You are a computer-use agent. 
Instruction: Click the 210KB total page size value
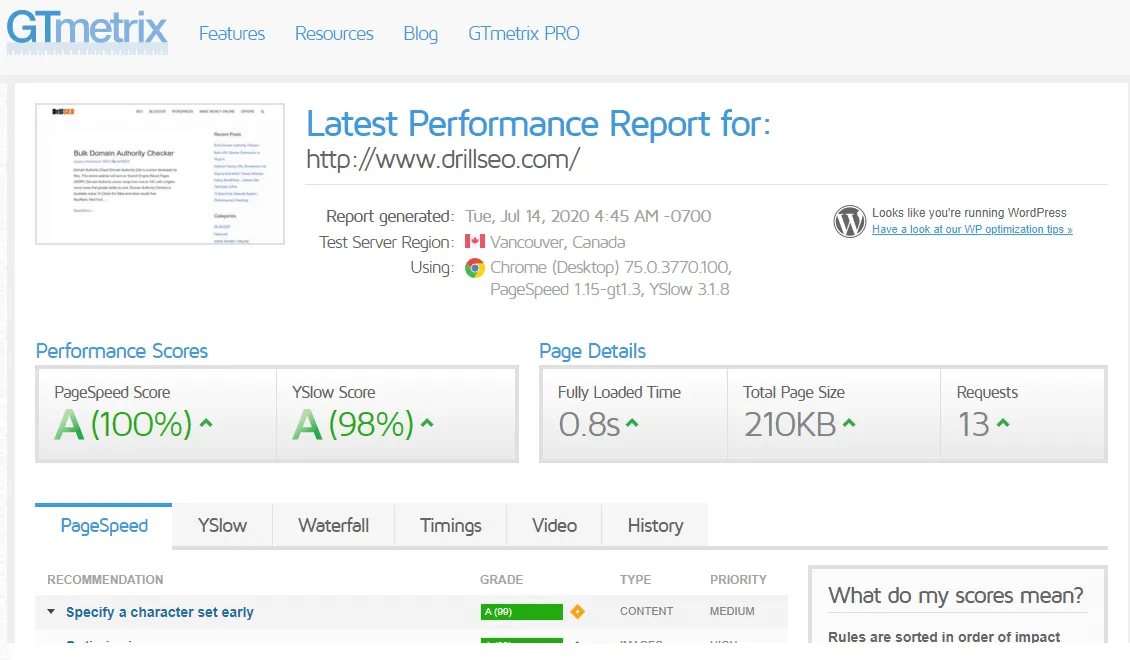790,424
